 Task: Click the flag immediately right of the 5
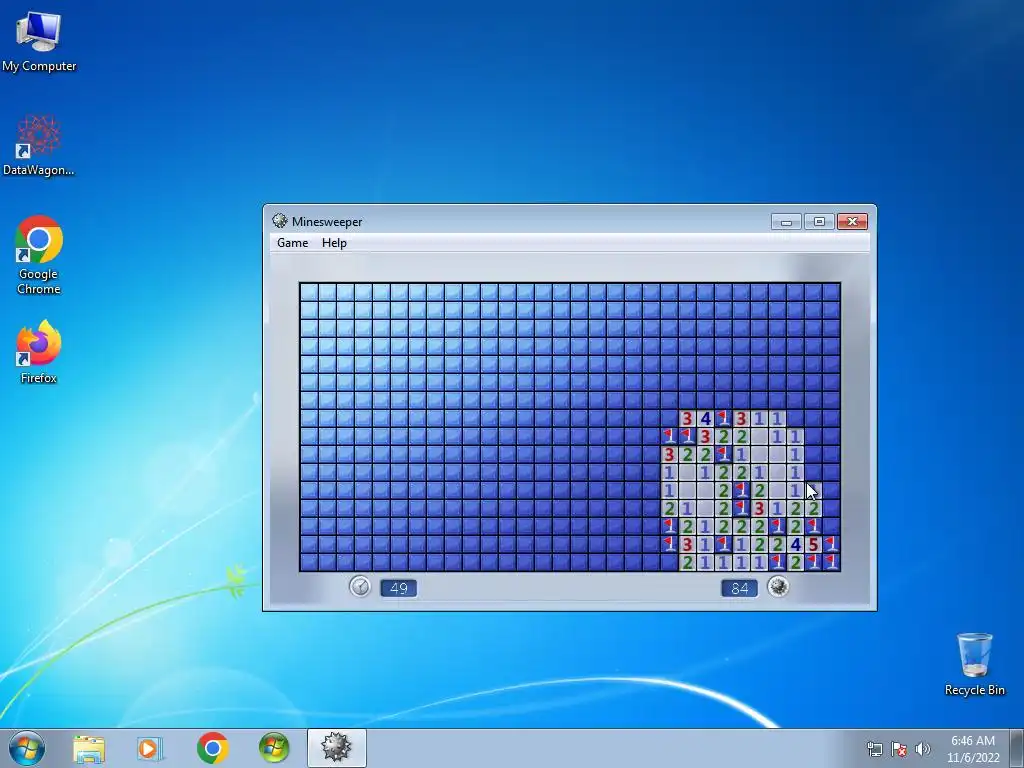click(831, 544)
